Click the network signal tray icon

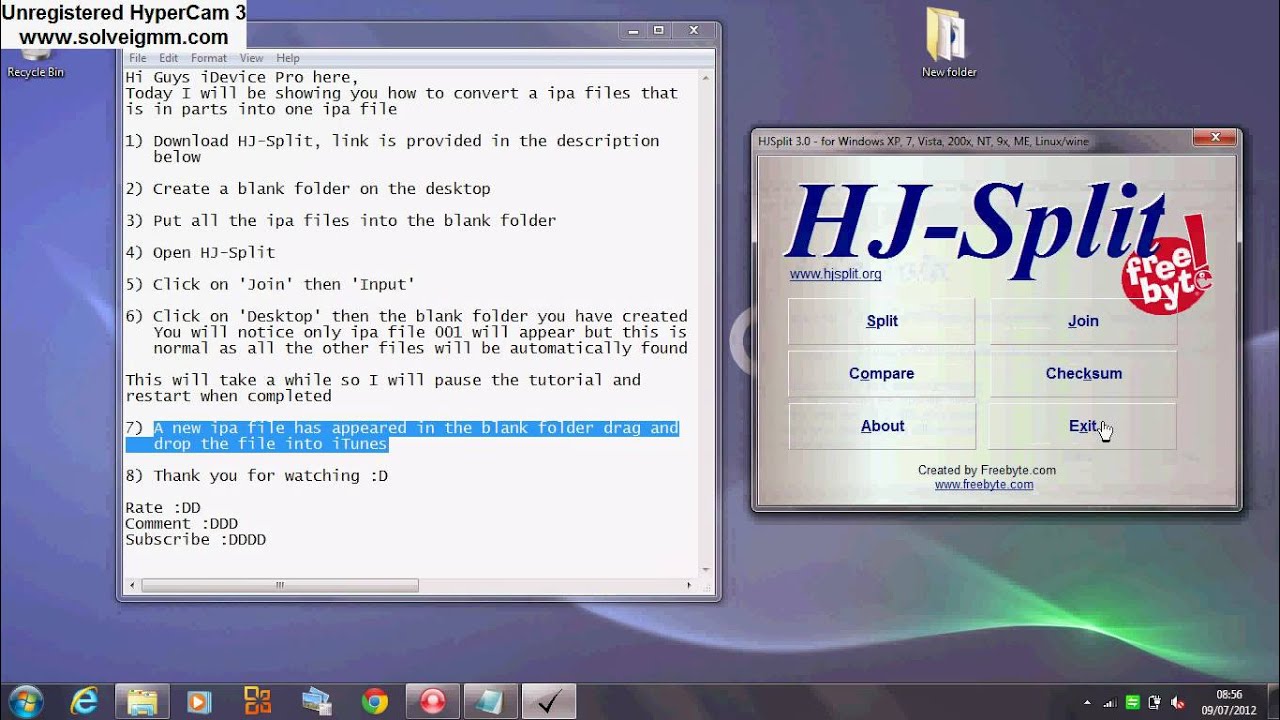1110,703
